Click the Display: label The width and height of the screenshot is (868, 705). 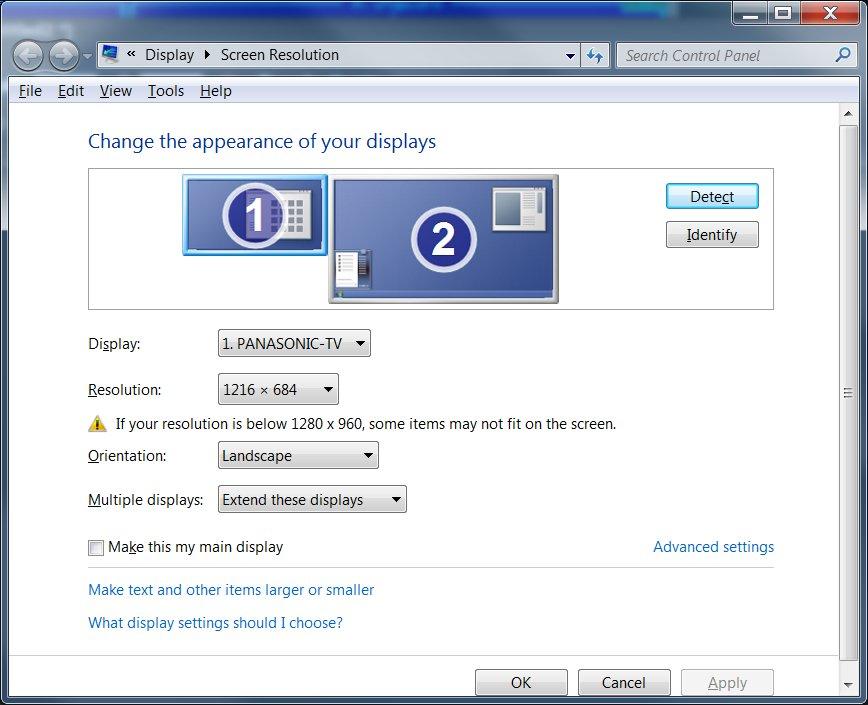[114, 344]
